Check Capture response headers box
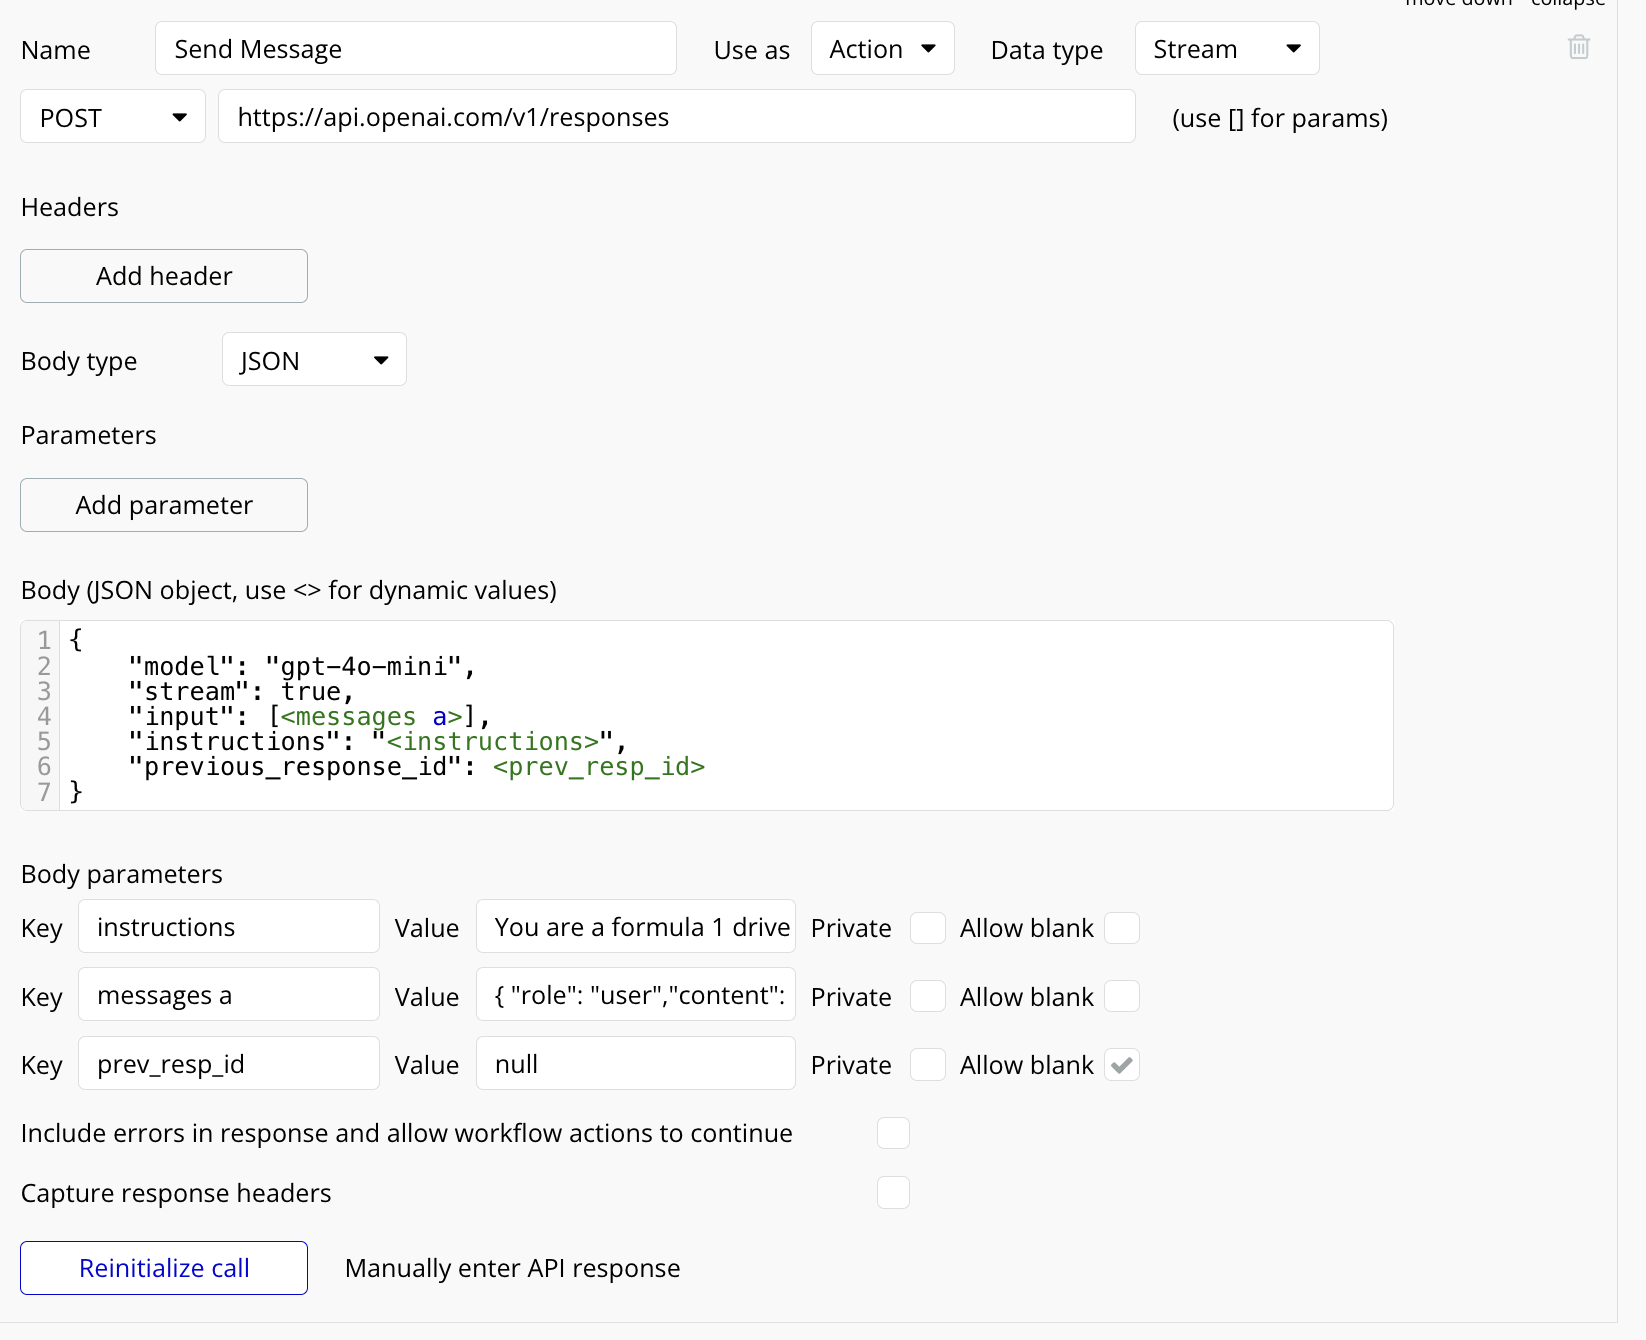The height and width of the screenshot is (1340, 1646). [x=893, y=1193]
